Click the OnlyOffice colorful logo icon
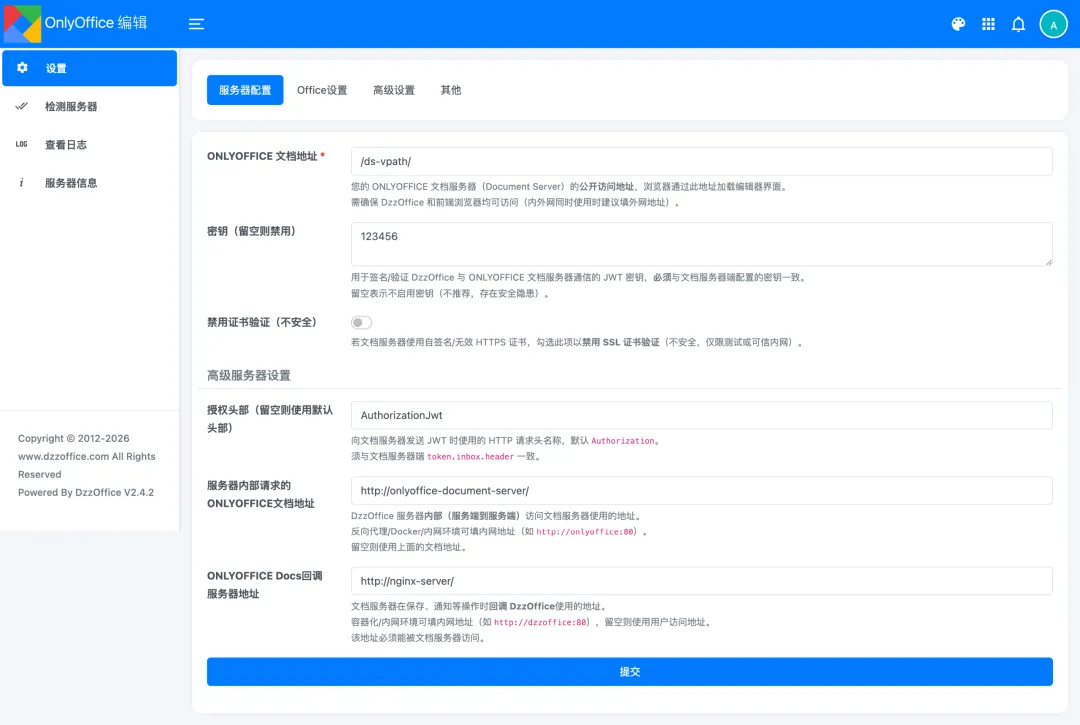Screen dimensions: 1080x725 pos(22,23)
